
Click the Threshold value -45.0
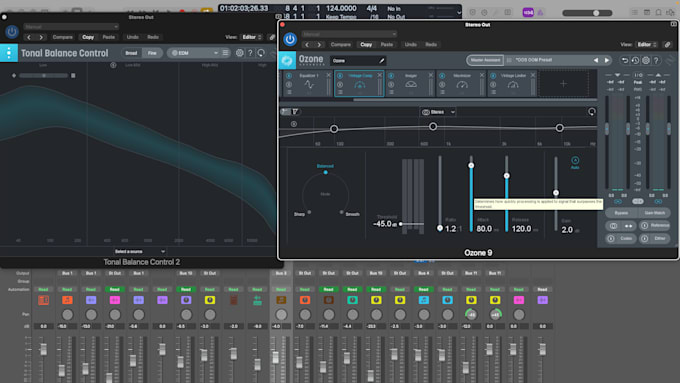382,224
